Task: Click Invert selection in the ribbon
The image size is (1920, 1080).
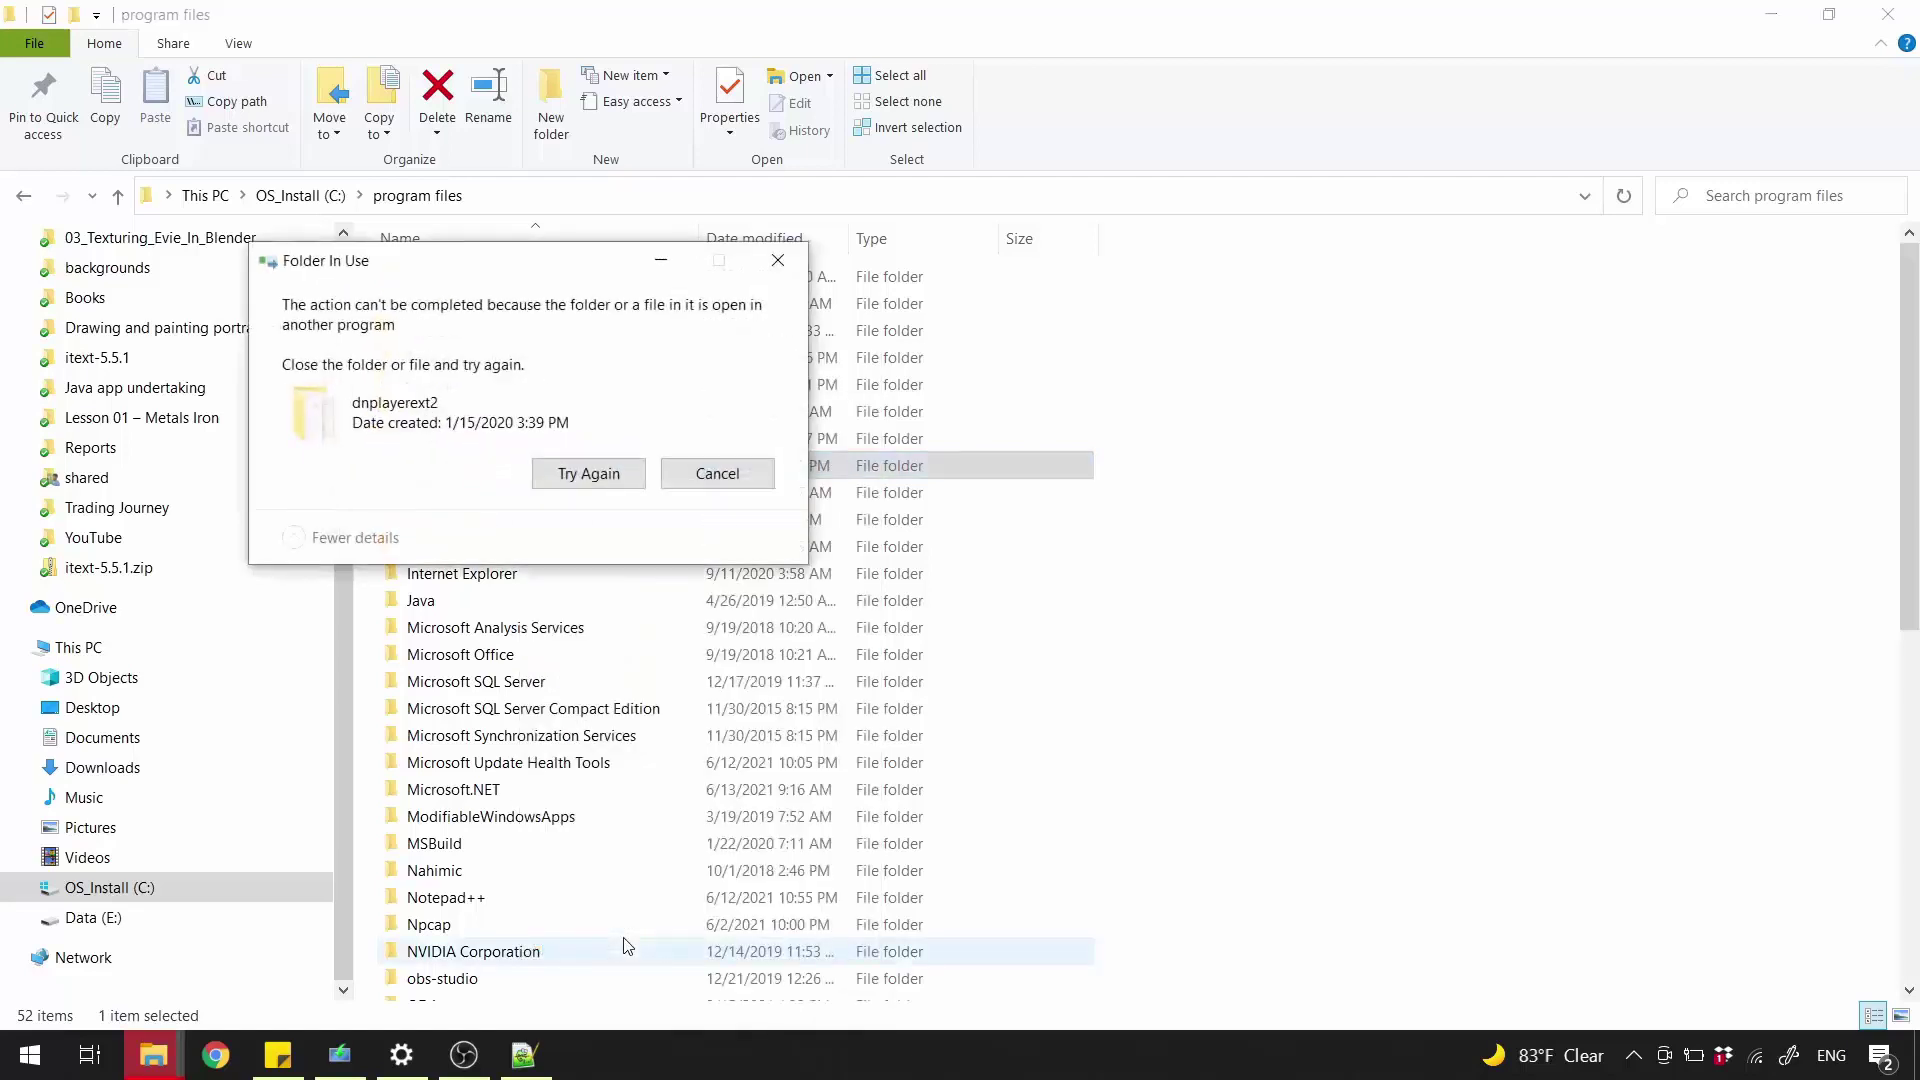Action: 908,127
